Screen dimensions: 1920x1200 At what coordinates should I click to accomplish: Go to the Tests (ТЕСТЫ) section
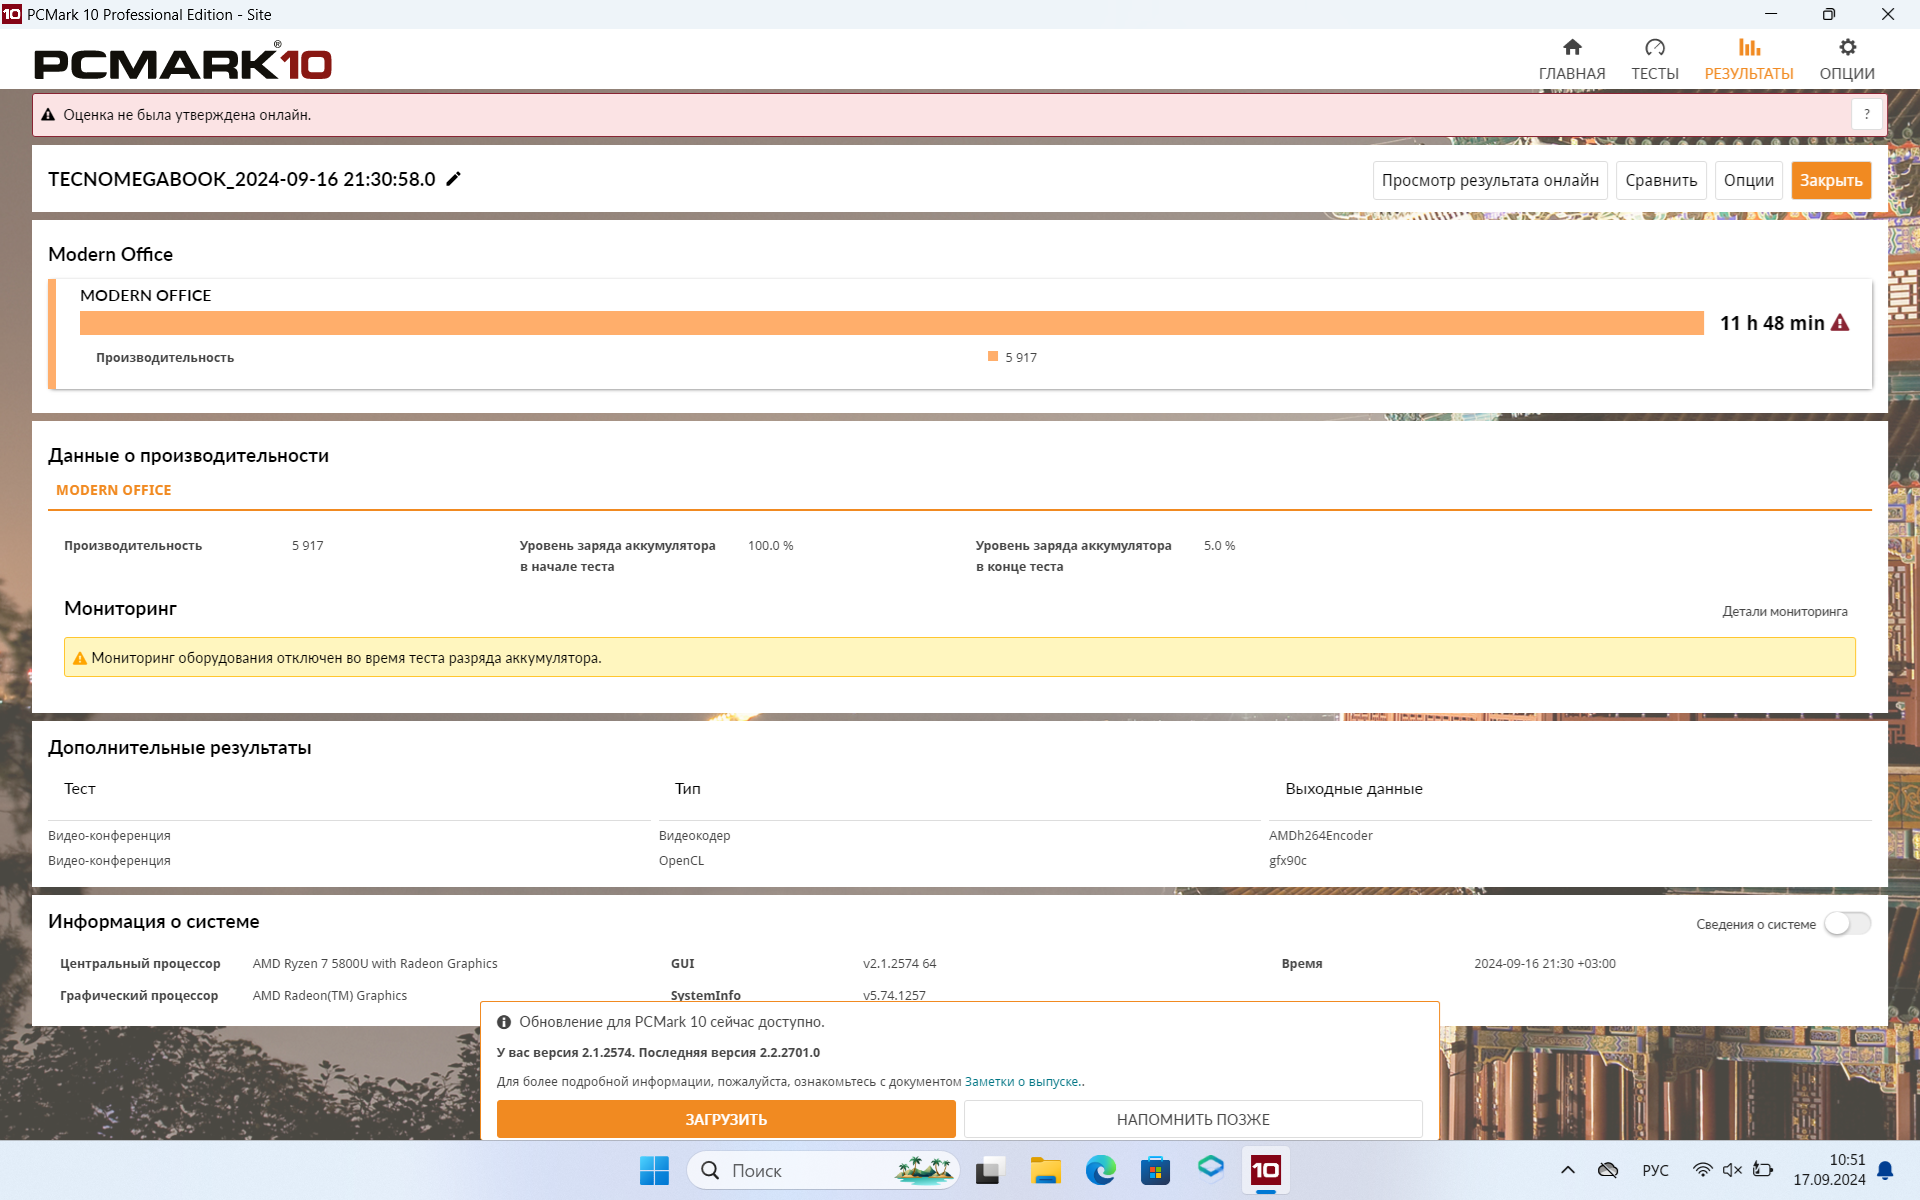pos(1654,59)
